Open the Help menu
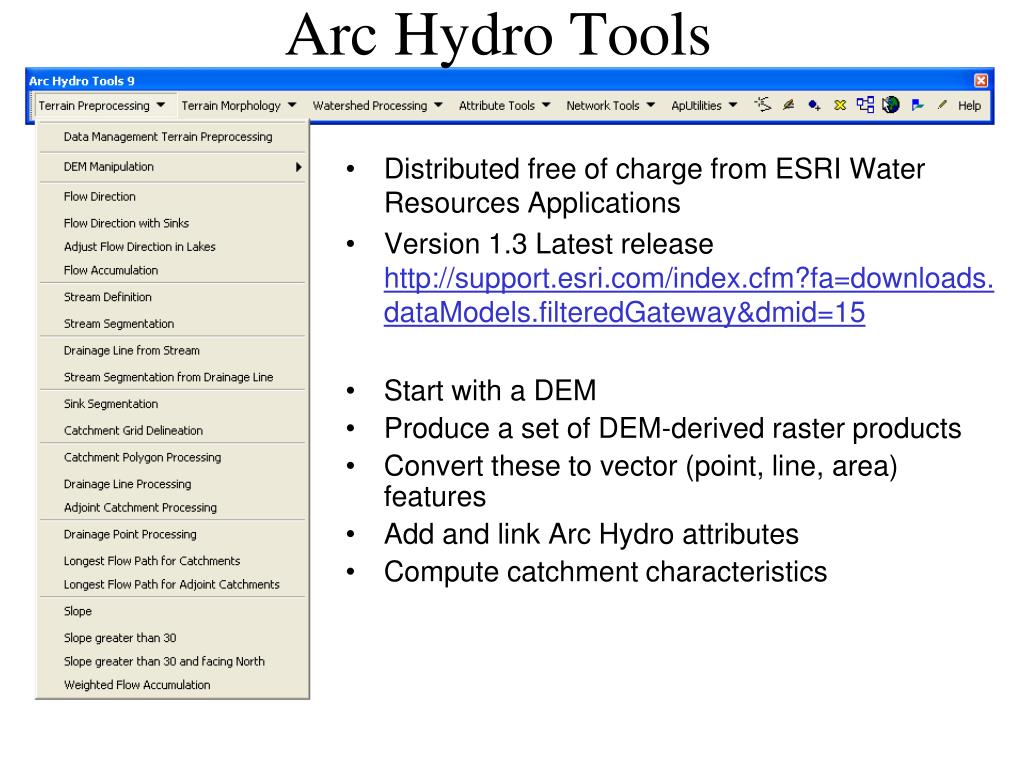Viewport: 1024px width, 768px height. point(969,105)
